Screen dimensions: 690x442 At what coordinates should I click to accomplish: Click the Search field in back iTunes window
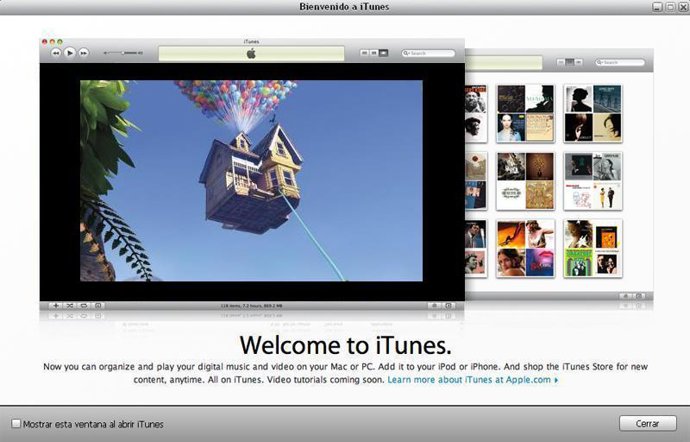pyautogui.click(x=620, y=63)
